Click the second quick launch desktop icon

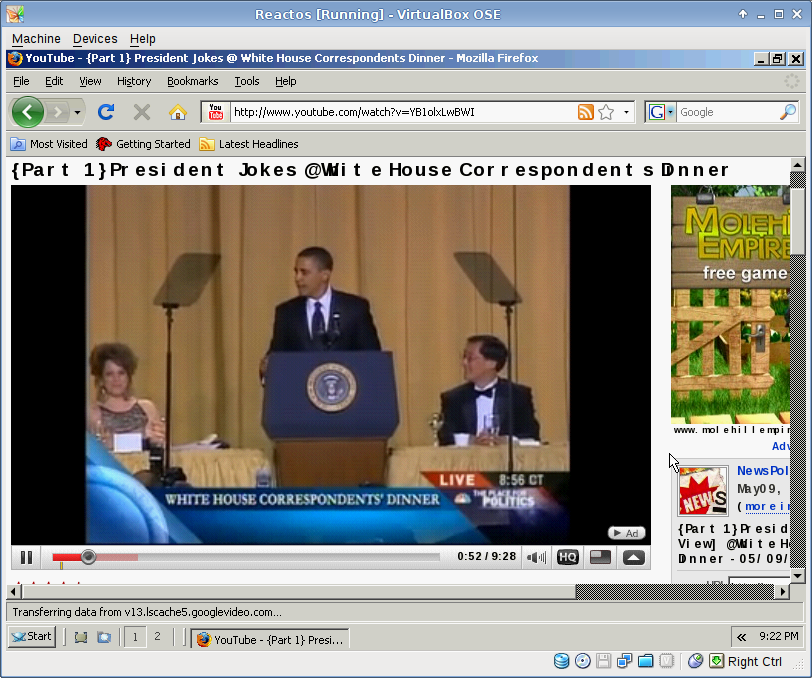pyautogui.click(x=104, y=637)
